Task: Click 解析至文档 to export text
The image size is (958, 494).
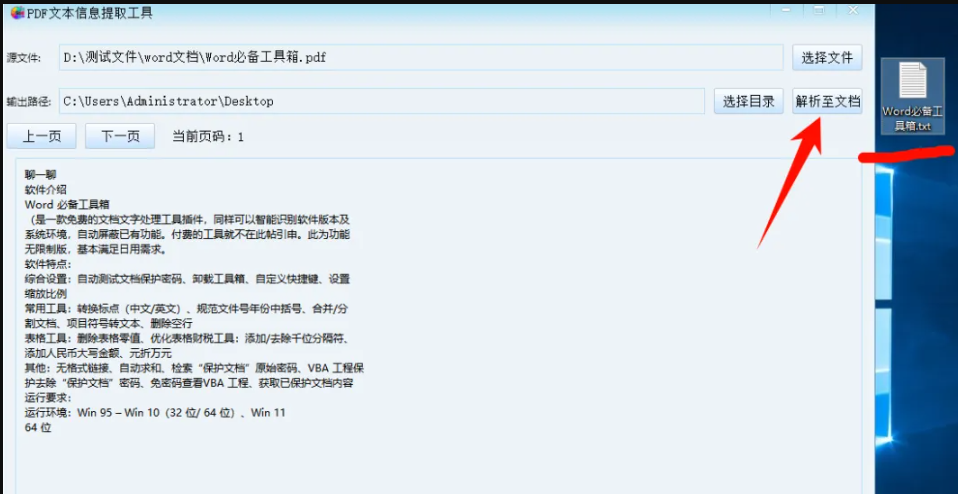Action: 827,101
